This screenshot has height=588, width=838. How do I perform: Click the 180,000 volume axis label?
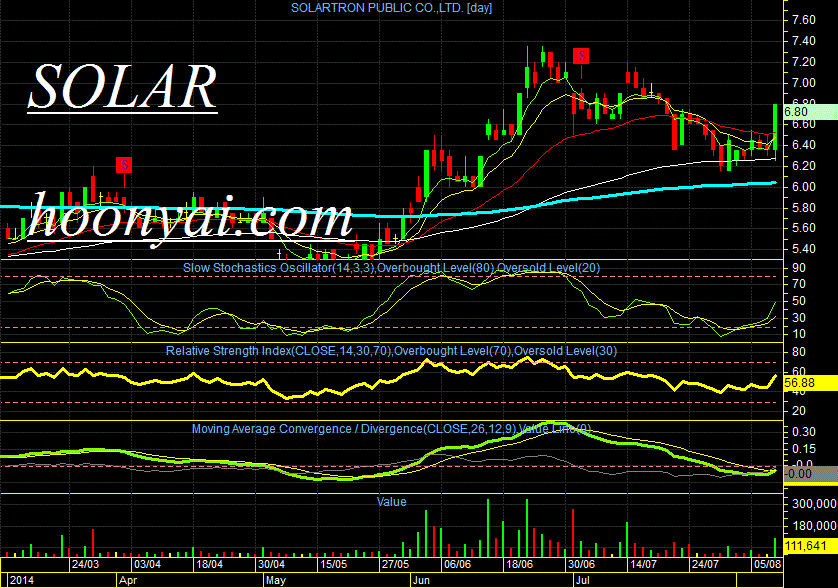pos(814,527)
